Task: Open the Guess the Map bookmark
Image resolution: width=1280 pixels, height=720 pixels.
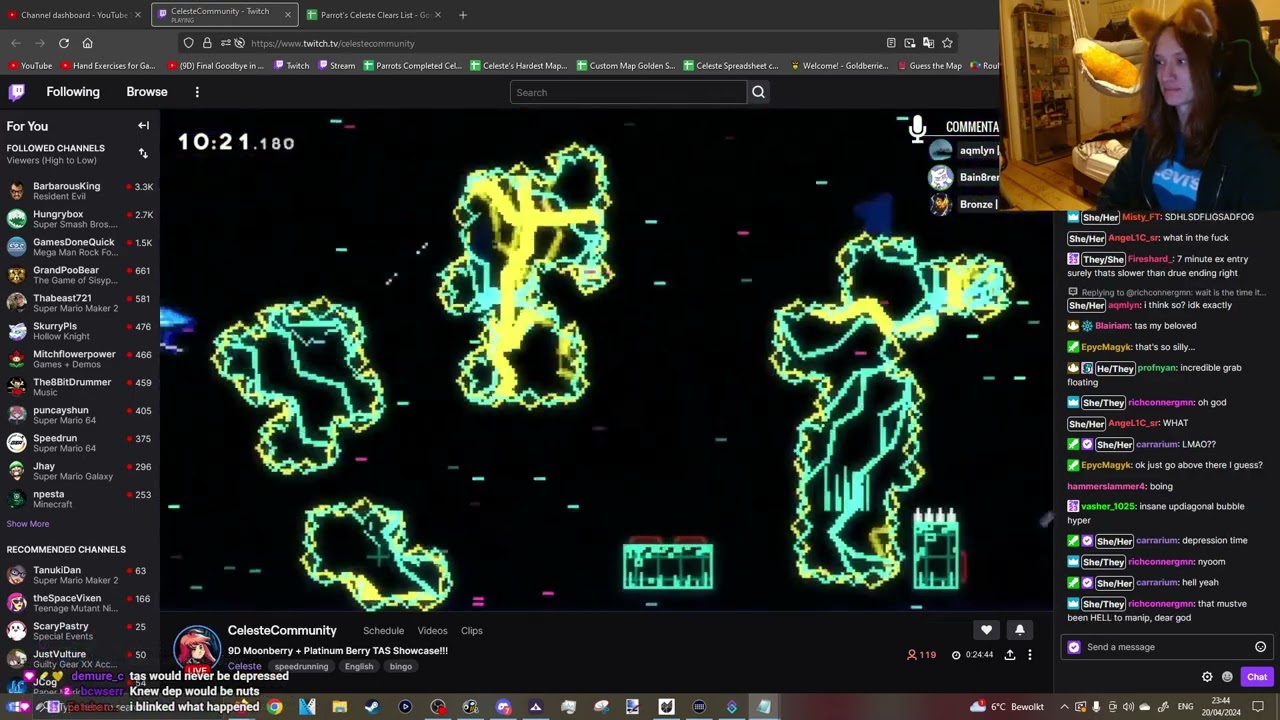Action: (x=929, y=66)
